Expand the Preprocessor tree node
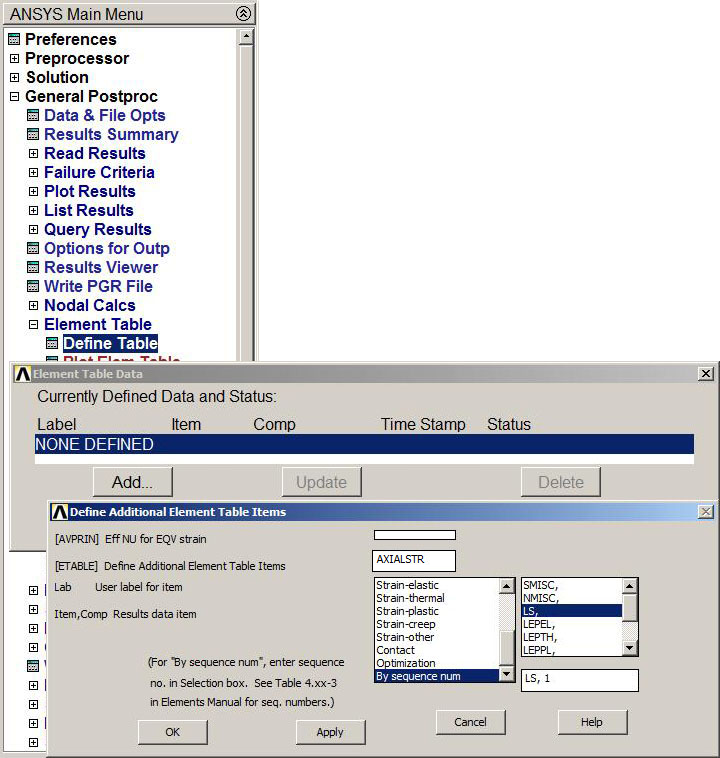This screenshot has width=720, height=758. coord(14,59)
